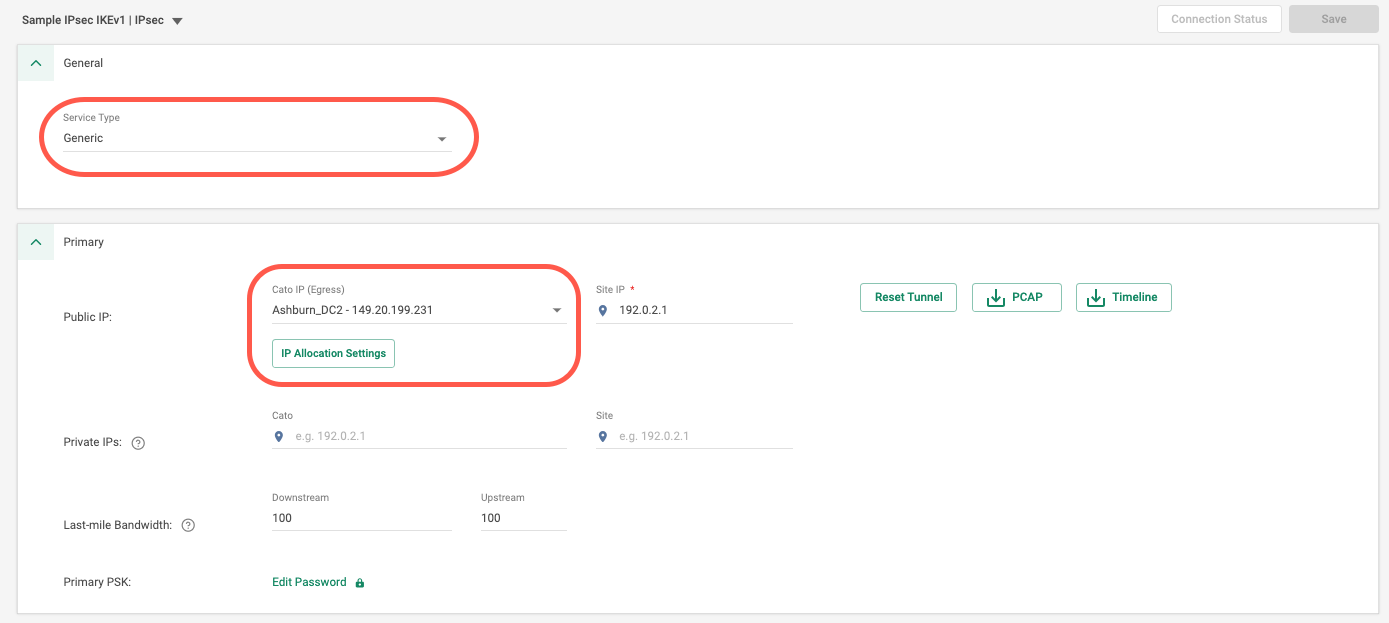Collapse the General section
1389x623 pixels.
(x=36, y=63)
